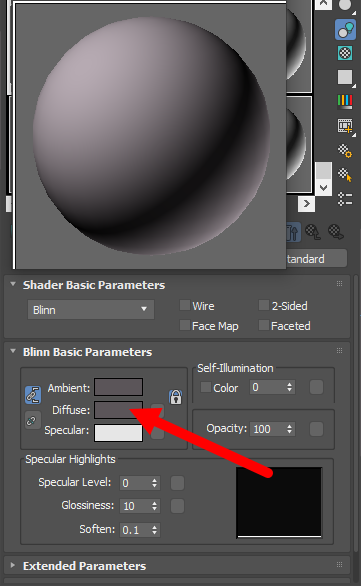Collapse the Blinn Basic Parameters rollout
Image resolution: width=361 pixels, height=586 pixels.
tap(13, 351)
